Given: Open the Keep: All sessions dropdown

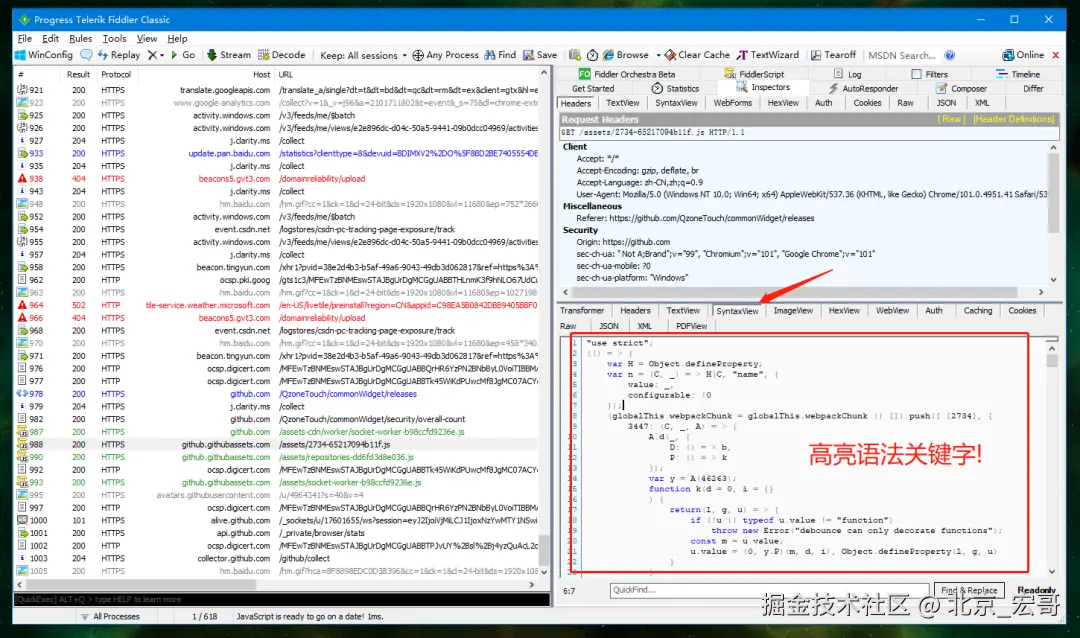Looking at the screenshot, I should (364, 55).
